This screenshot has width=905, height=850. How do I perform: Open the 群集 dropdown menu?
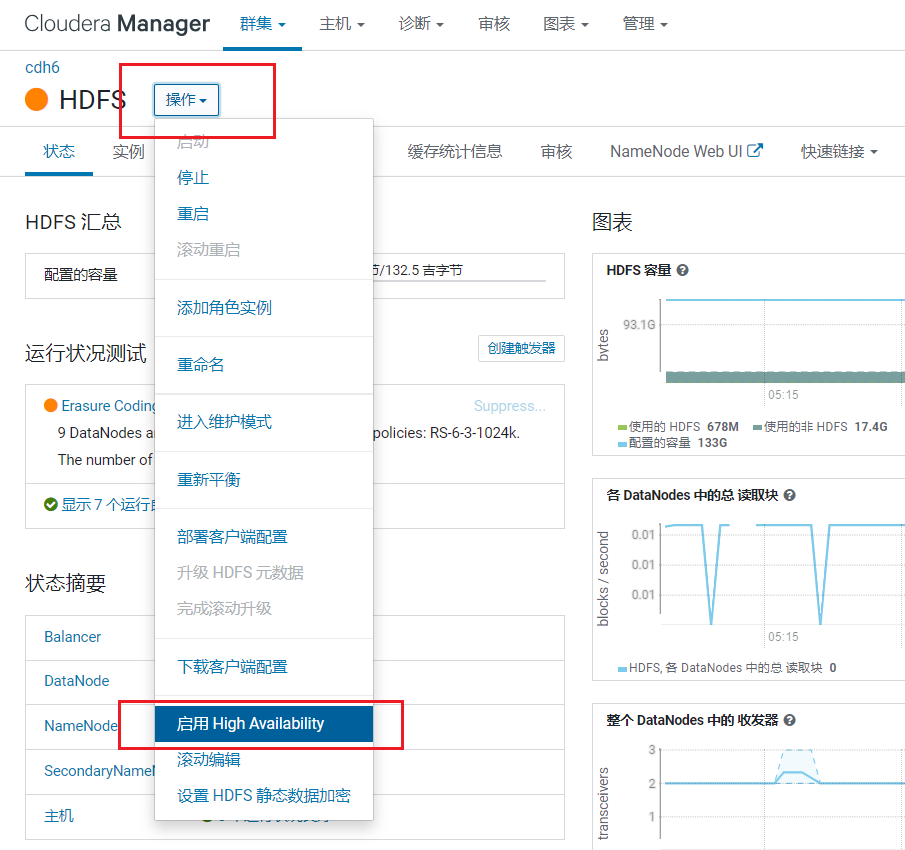[x=263, y=24]
